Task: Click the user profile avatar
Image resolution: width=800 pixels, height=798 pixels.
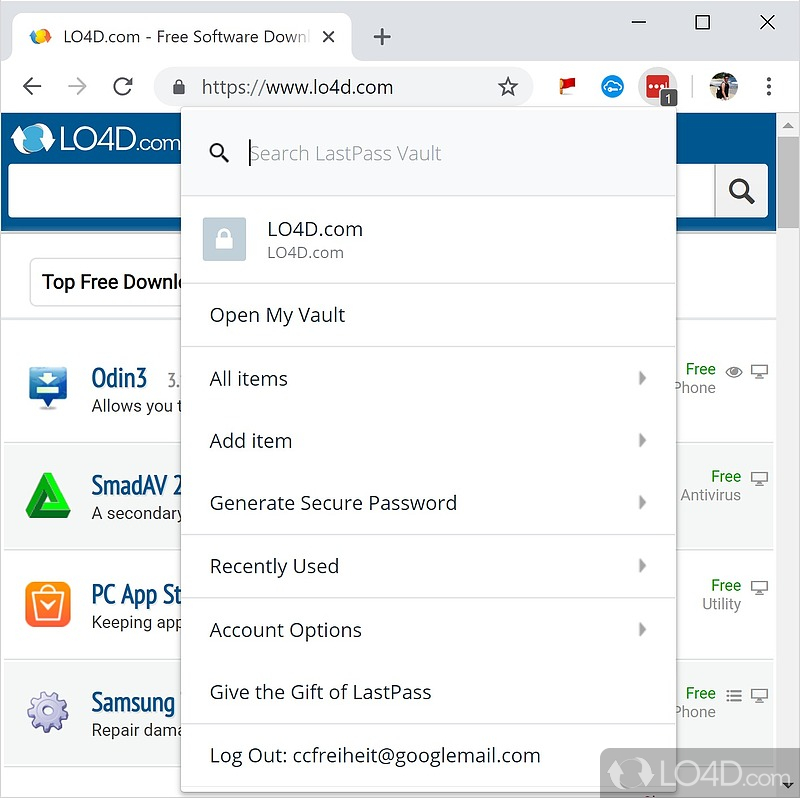Action: pyautogui.click(x=723, y=87)
